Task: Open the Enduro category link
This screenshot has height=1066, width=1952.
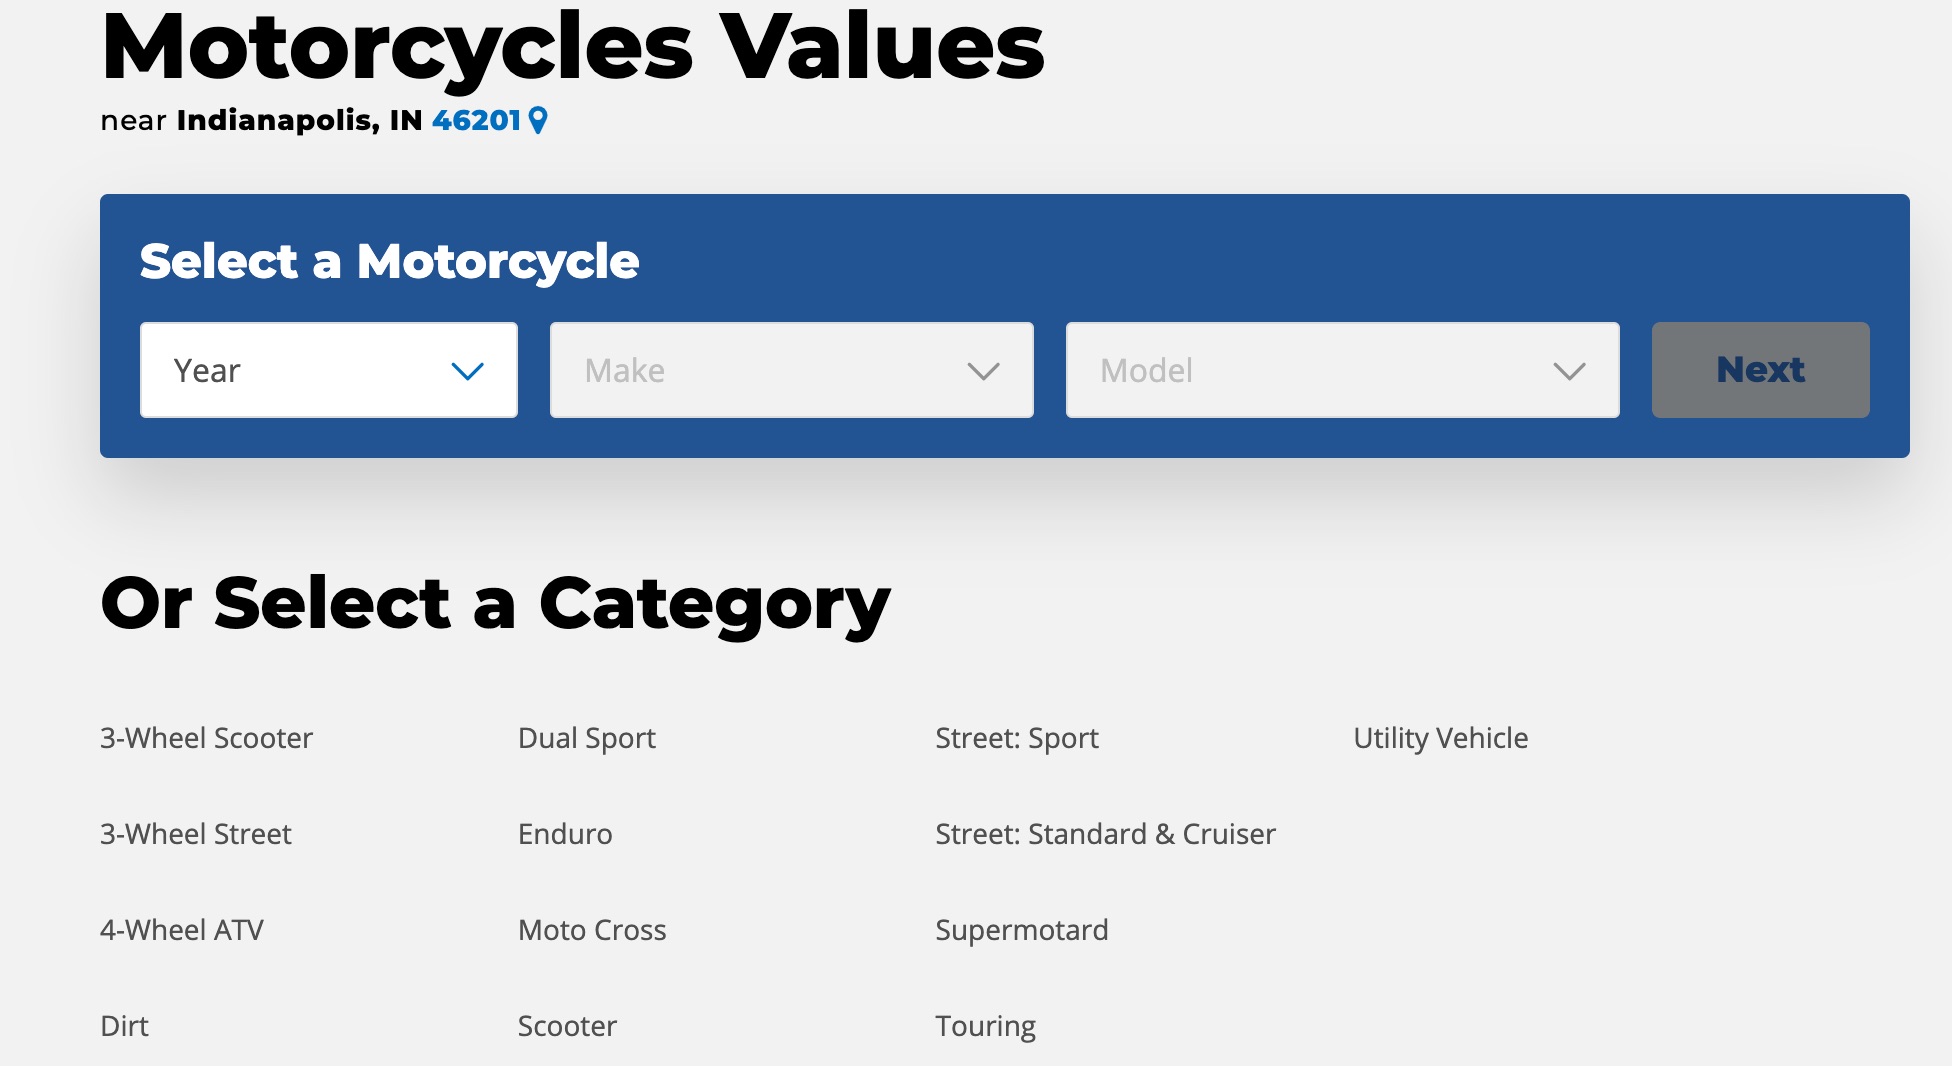Action: tap(565, 834)
